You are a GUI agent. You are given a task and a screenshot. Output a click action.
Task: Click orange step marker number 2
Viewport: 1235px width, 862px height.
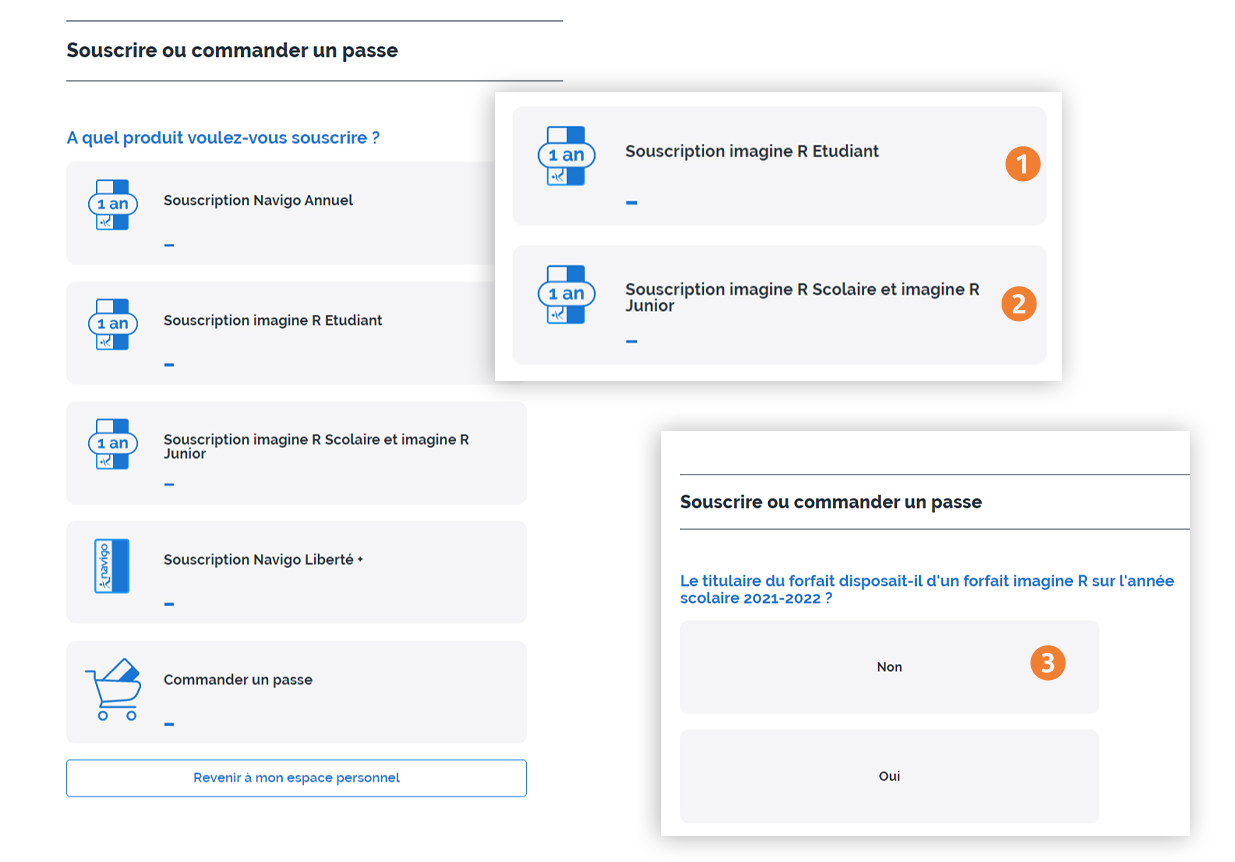pos(1019,302)
